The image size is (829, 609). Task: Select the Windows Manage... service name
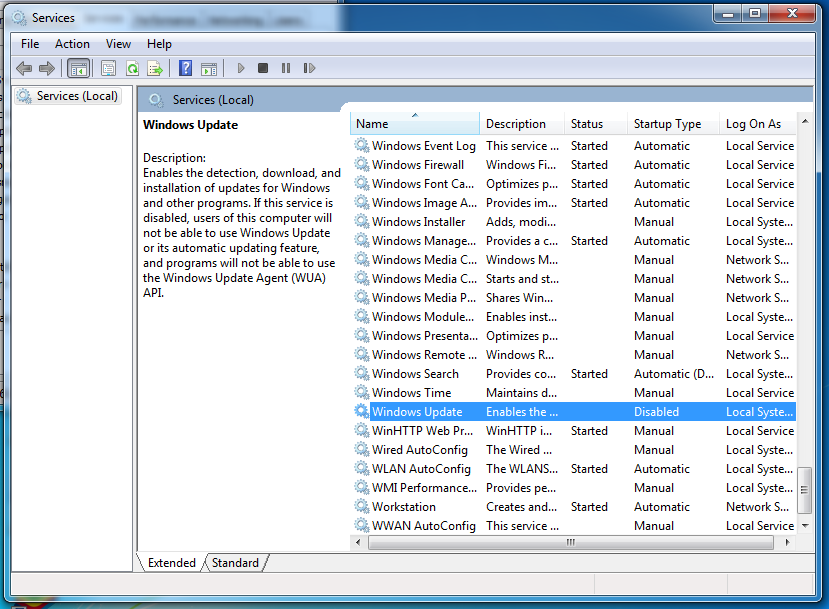point(424,241)
